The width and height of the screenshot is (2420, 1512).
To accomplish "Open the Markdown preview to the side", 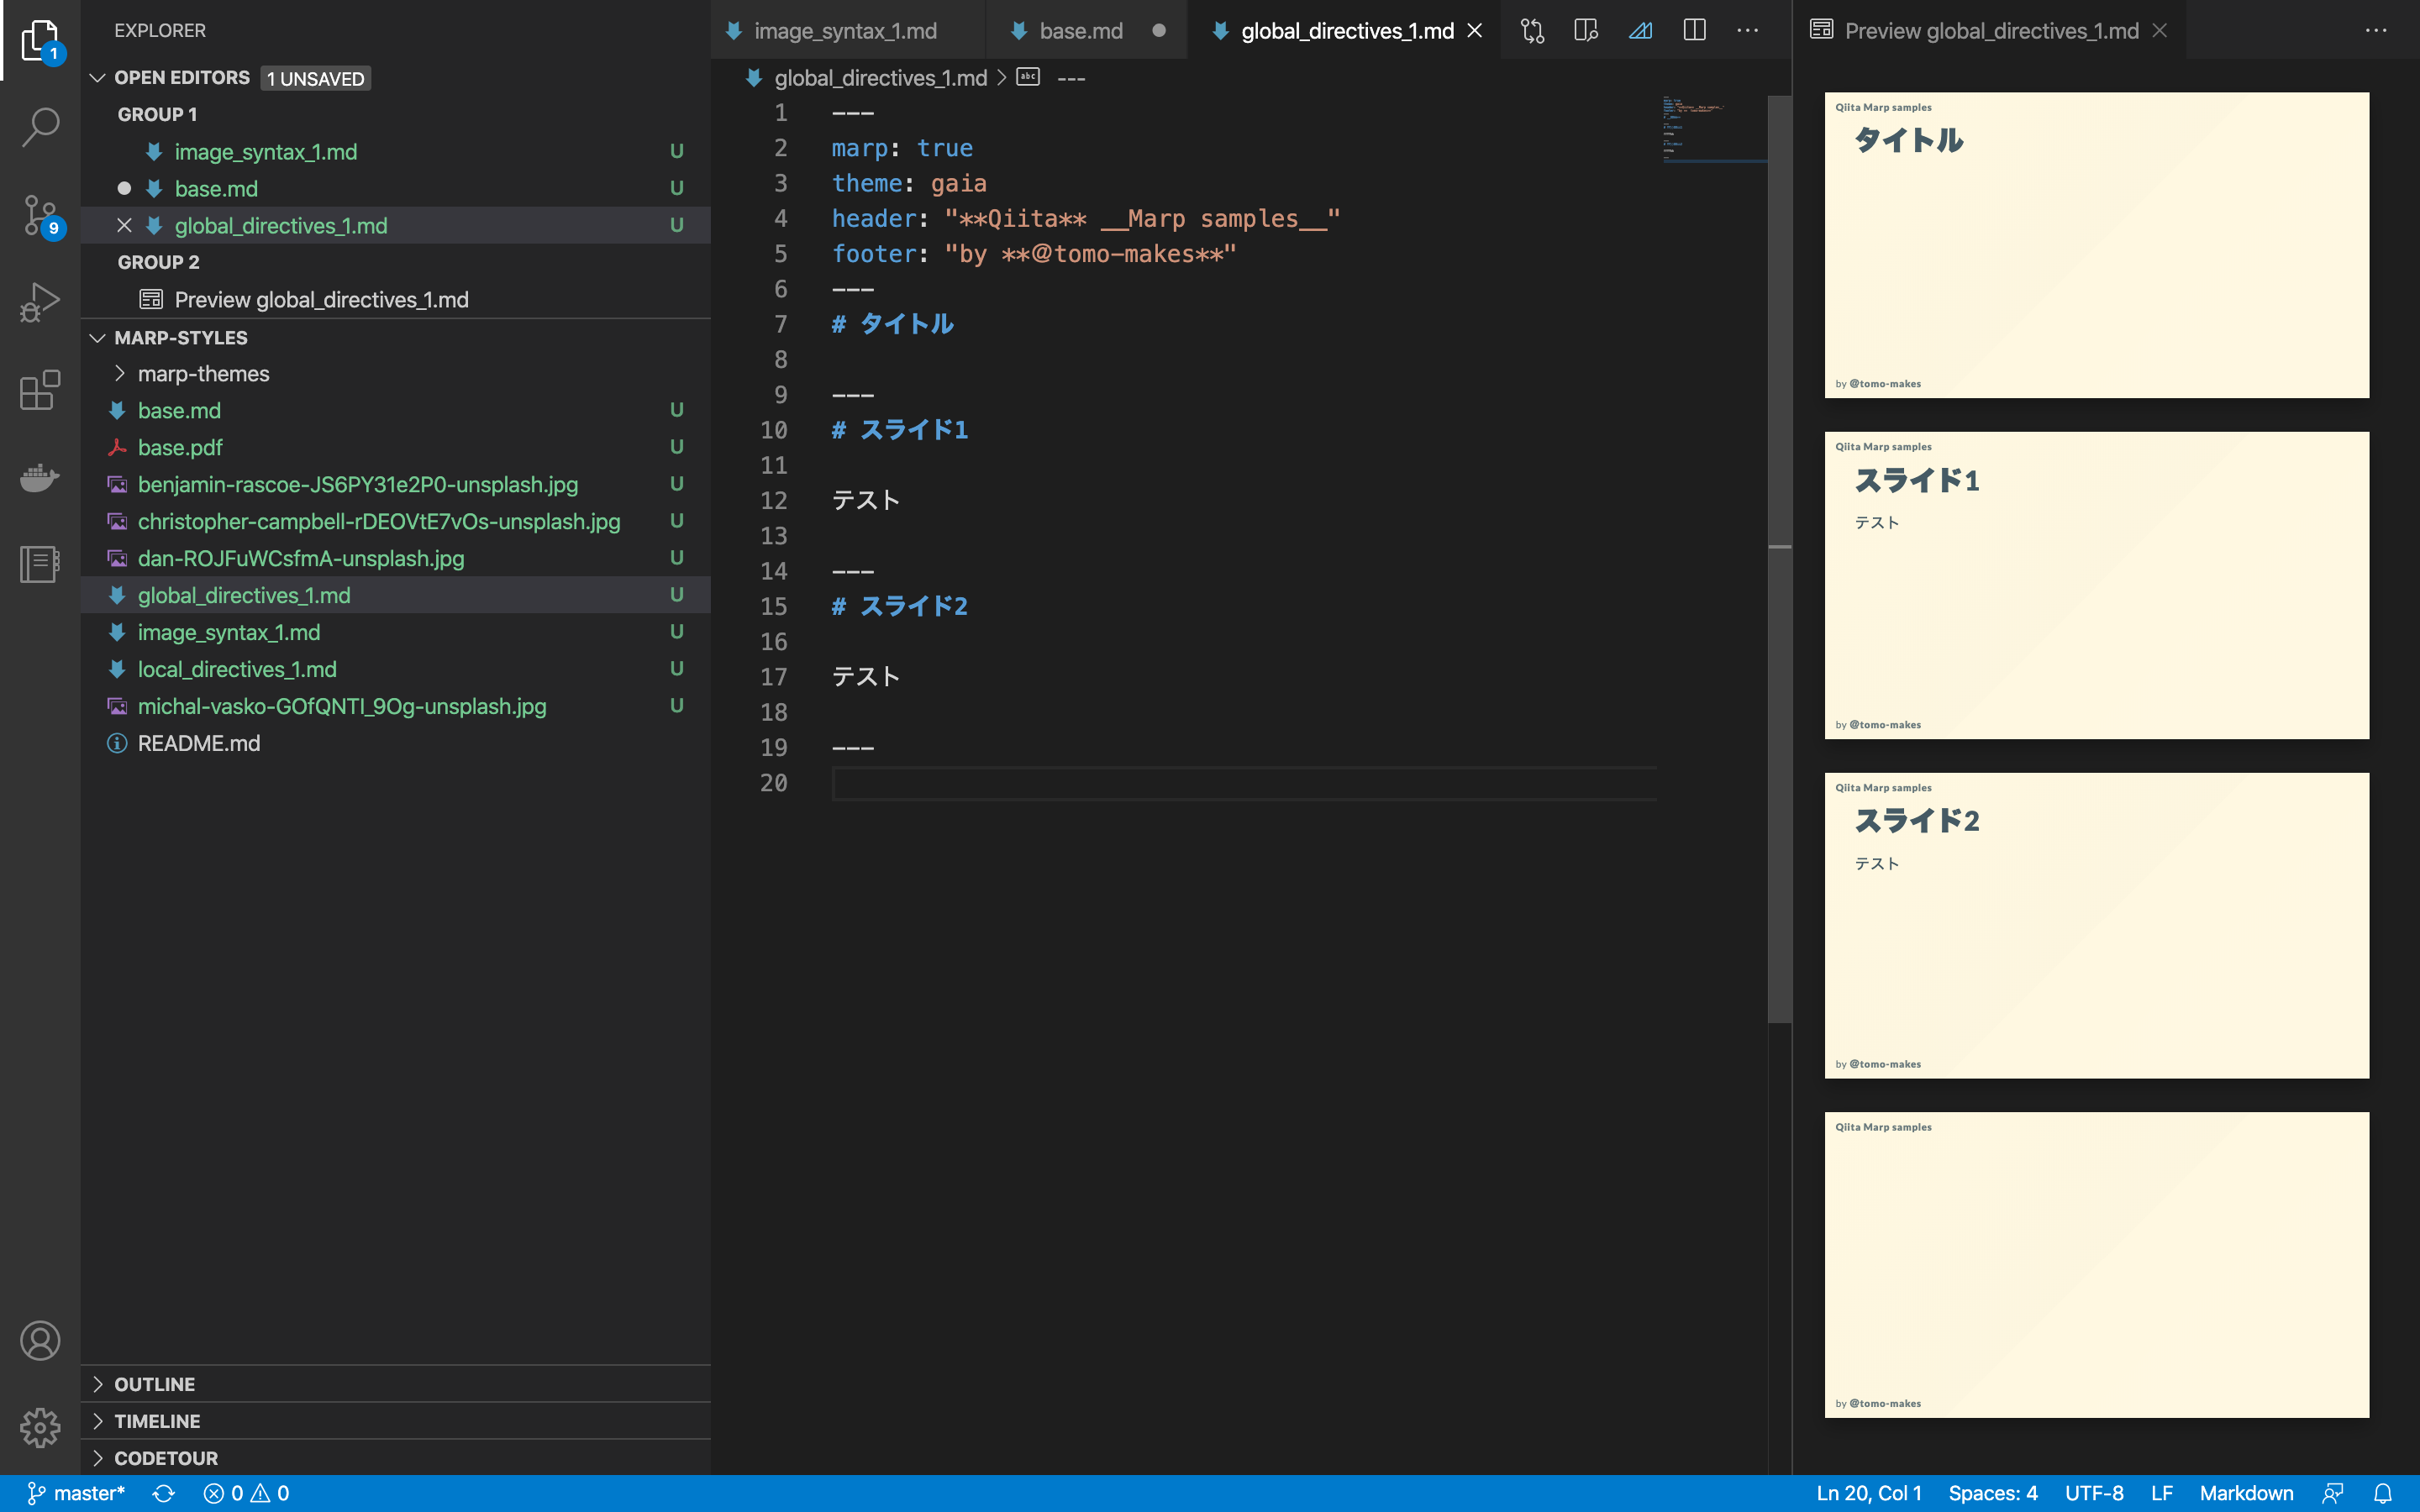I will (1585, 30).
